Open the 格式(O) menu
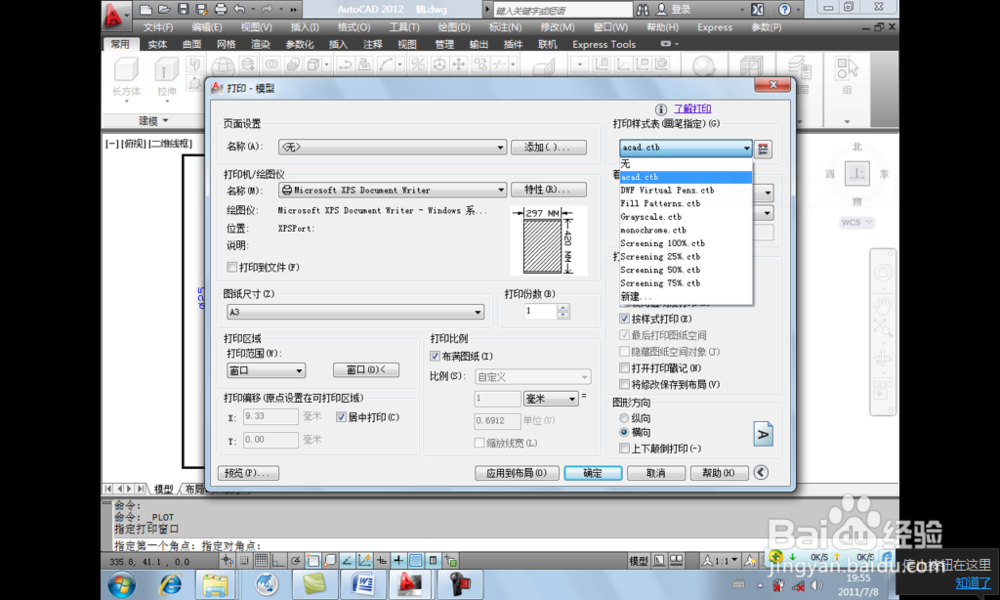The width and height of the screenshot is (1000, 600). 354,27
